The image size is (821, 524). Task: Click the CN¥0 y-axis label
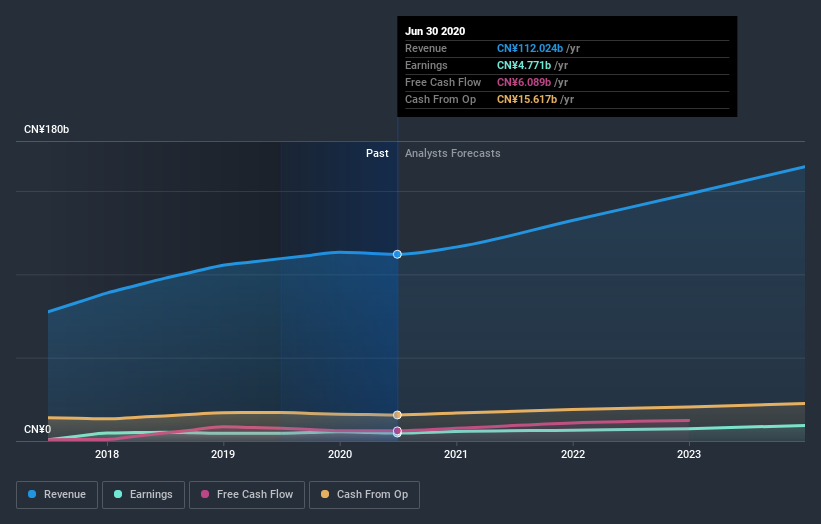(38, 429)
